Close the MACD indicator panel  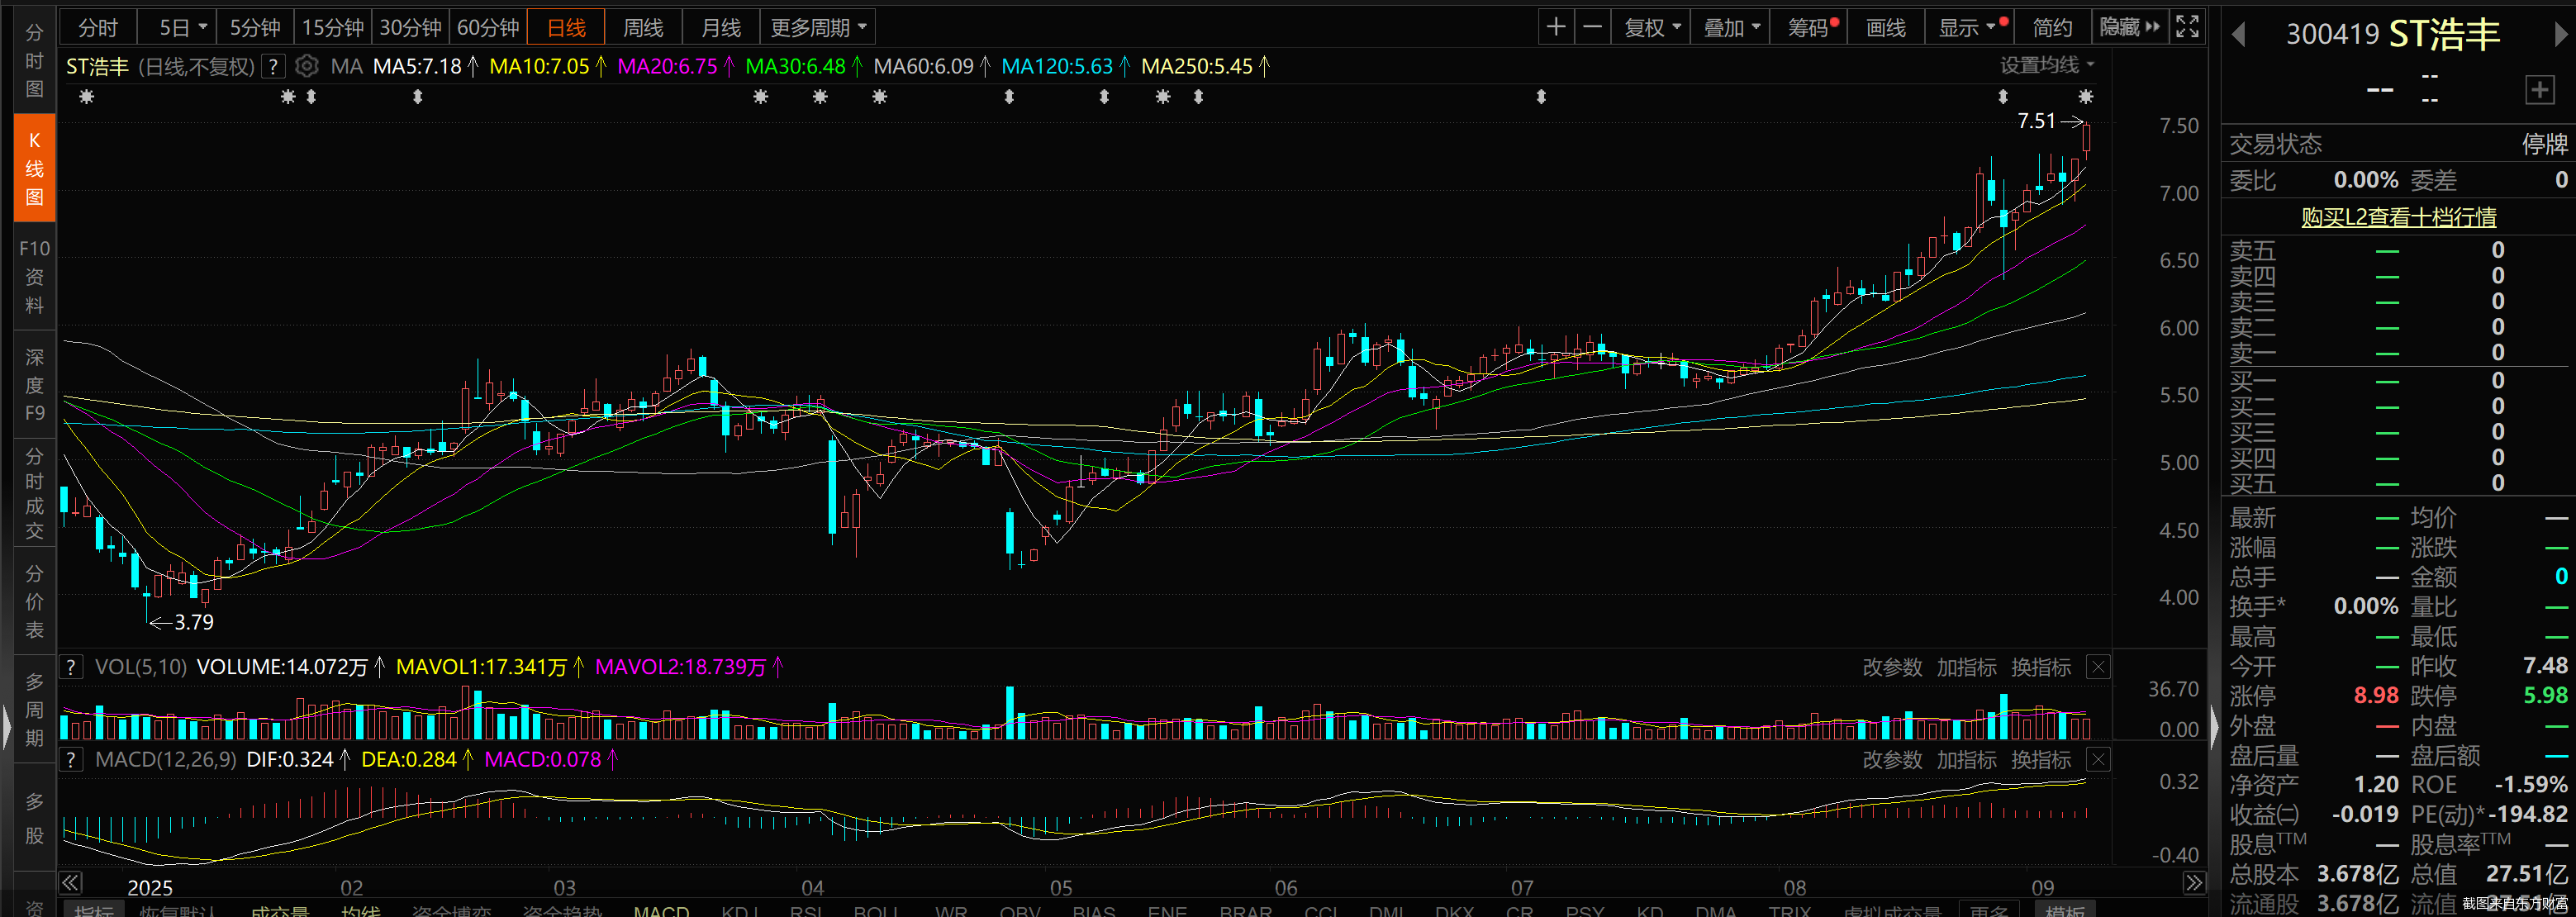tap(2098, 760)
